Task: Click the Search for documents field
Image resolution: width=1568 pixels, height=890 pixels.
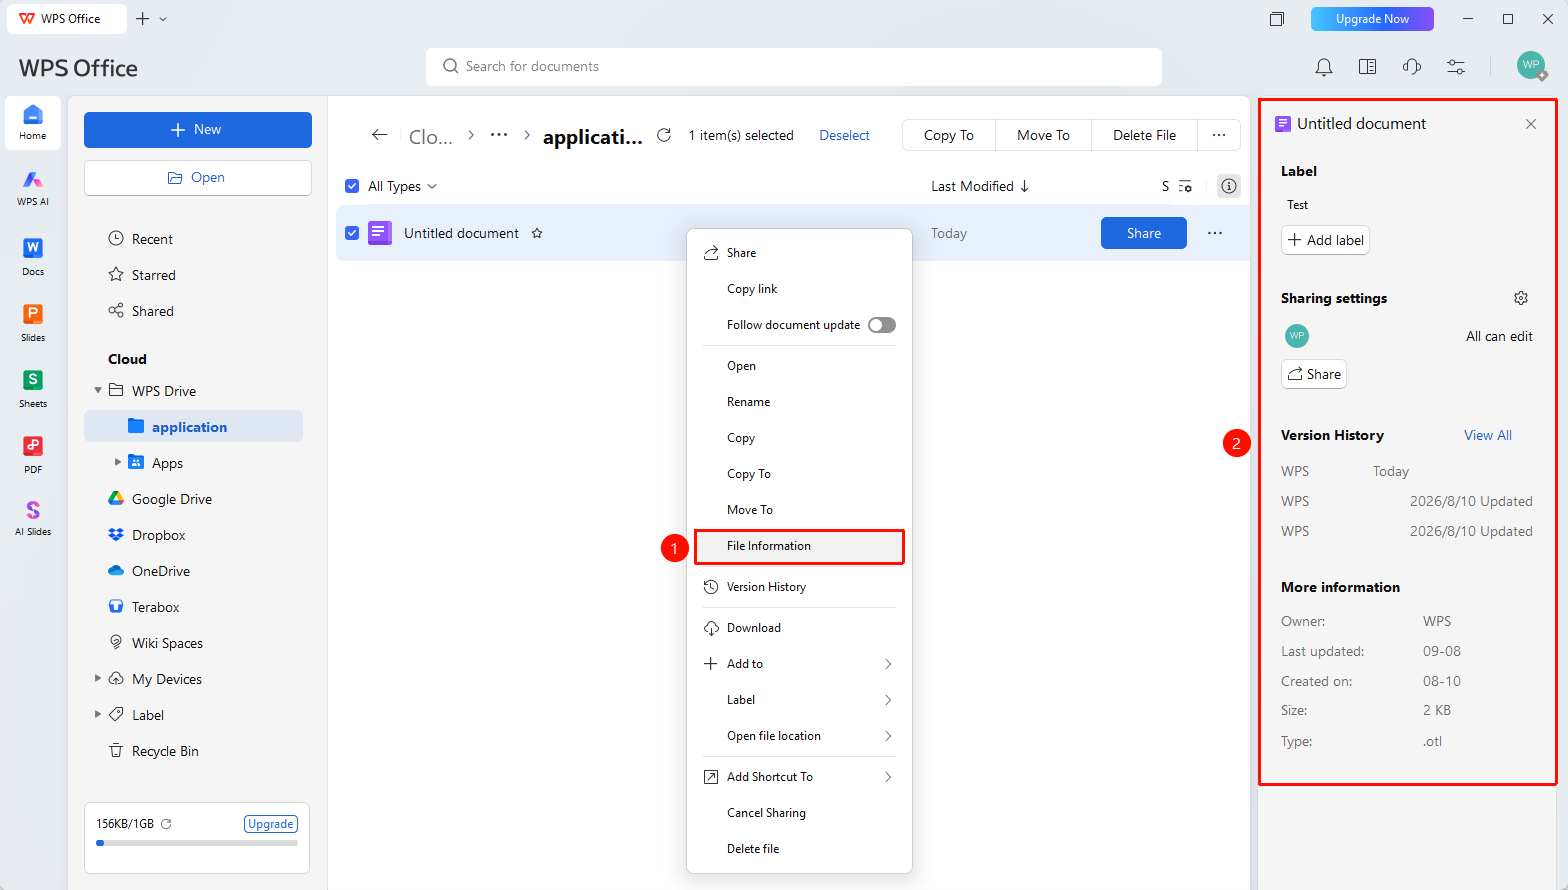Action: tap(794, 67)
